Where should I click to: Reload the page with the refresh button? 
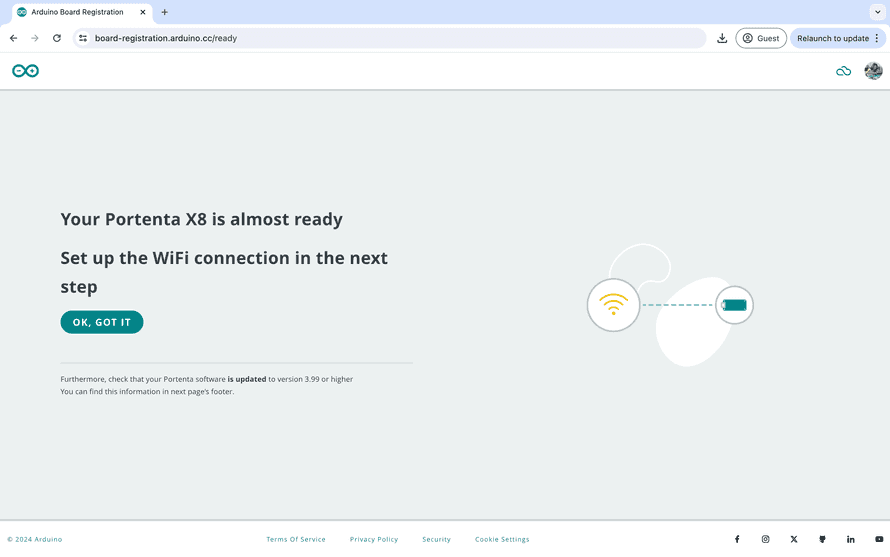[57, 38]
